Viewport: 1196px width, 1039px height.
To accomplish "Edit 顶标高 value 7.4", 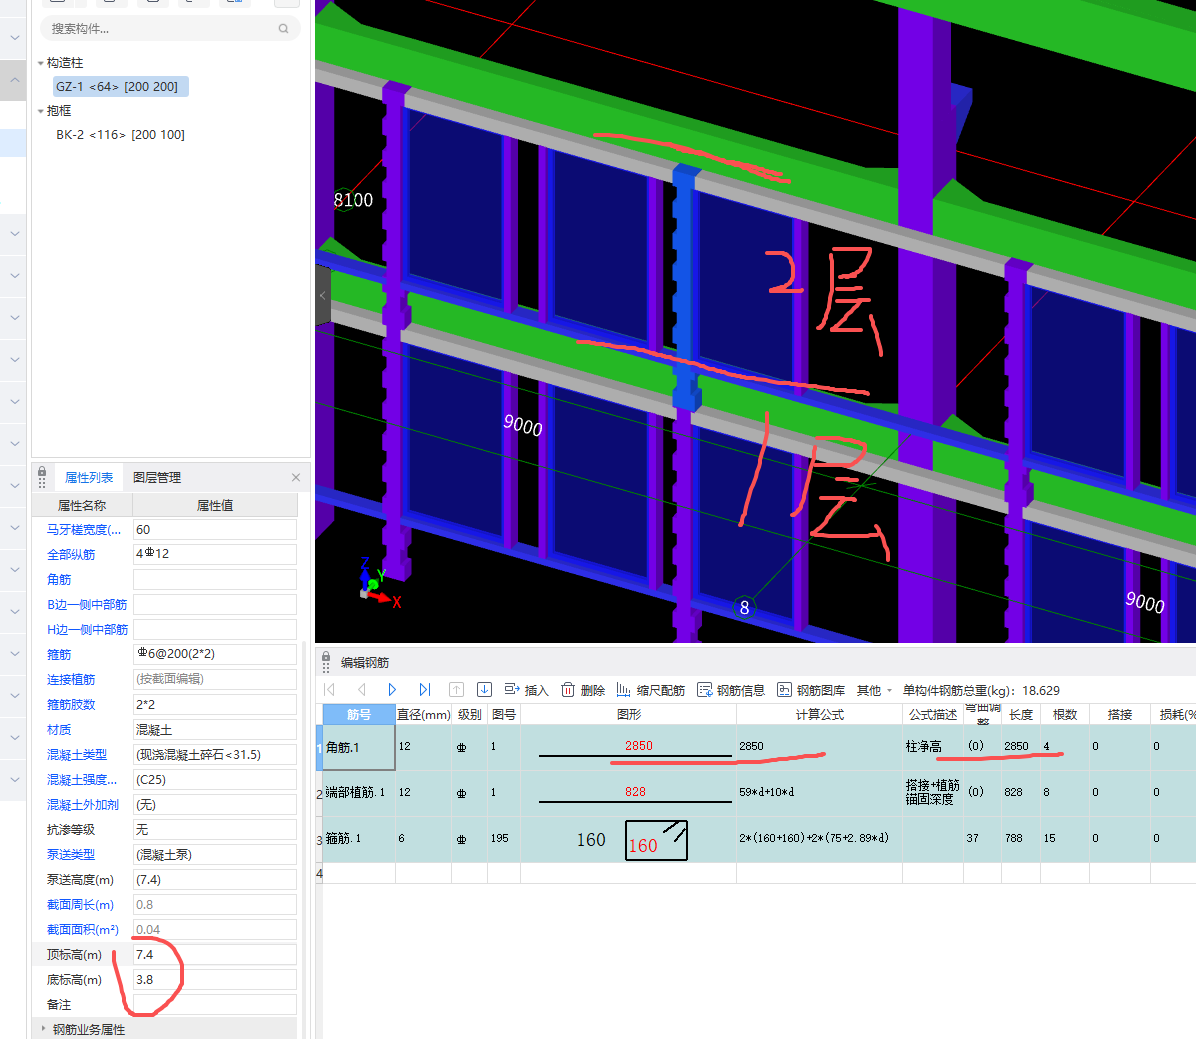I will click(214, 954).
